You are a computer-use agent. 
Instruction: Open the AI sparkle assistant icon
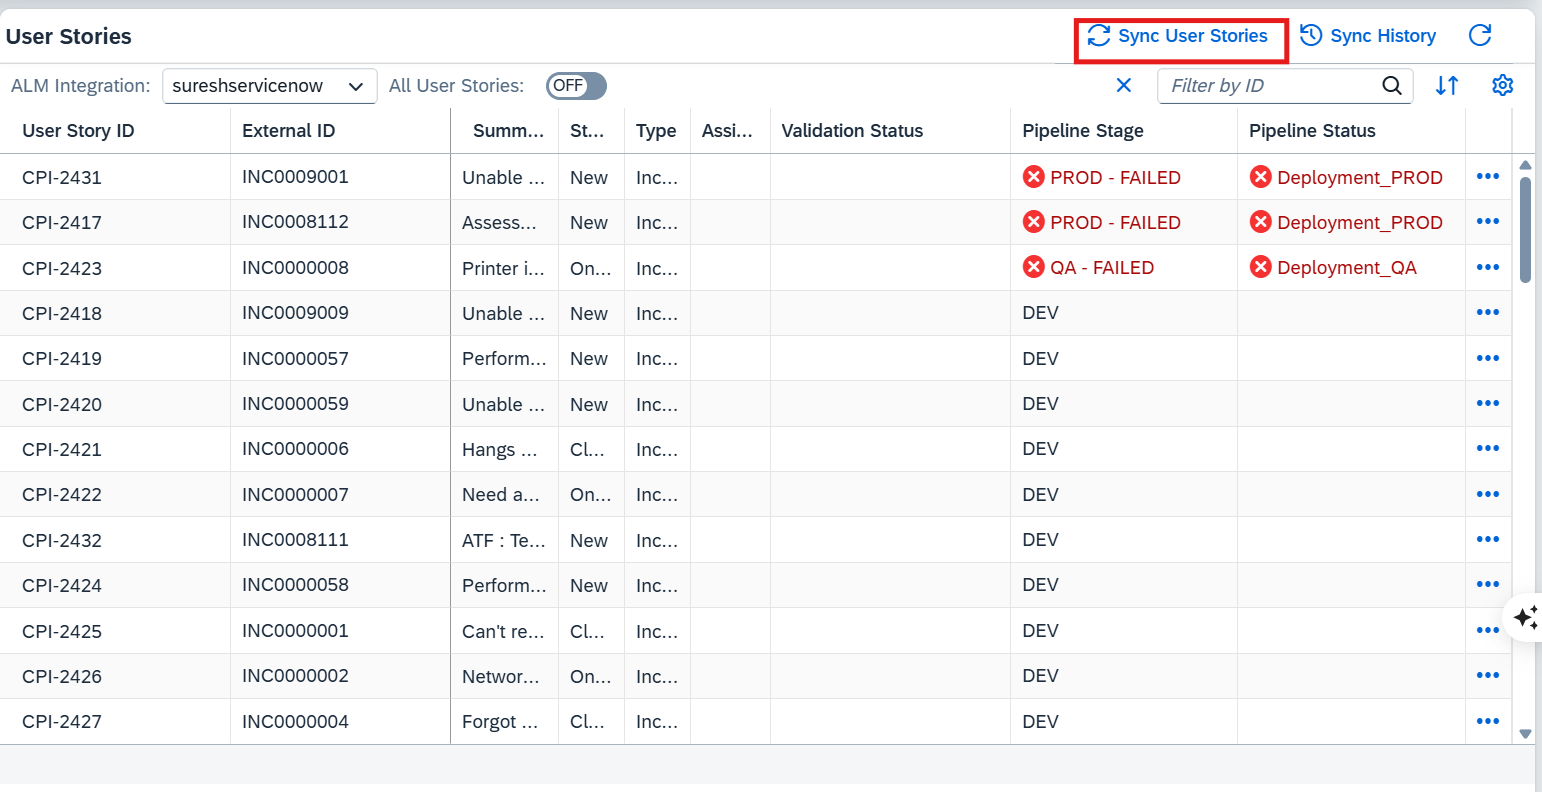[x=1525, y=617]
